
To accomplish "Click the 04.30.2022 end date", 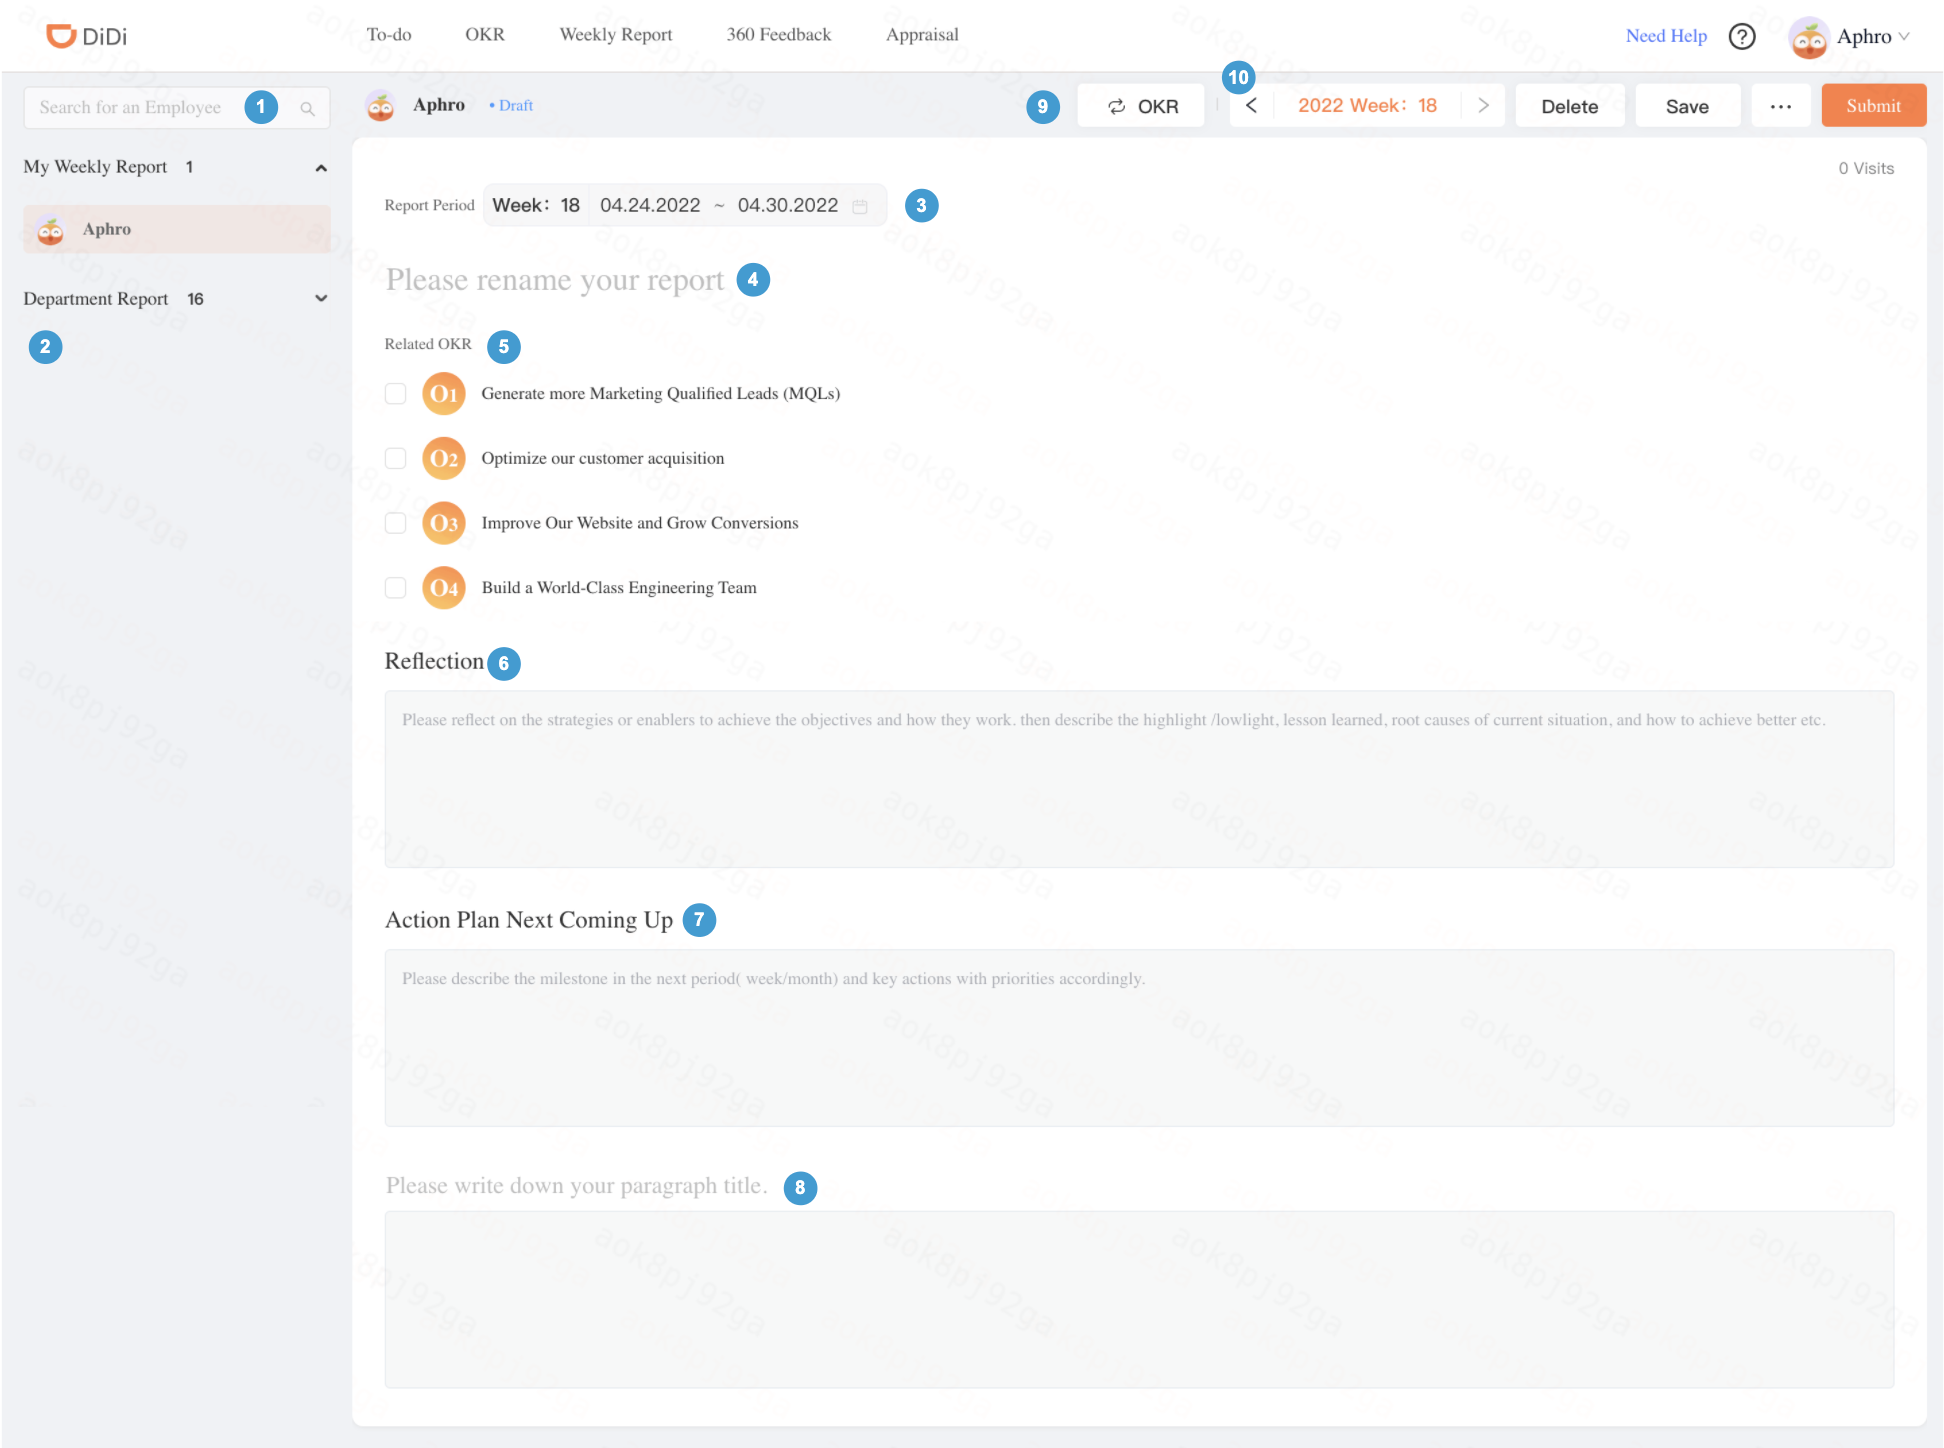I will point(788,205).
